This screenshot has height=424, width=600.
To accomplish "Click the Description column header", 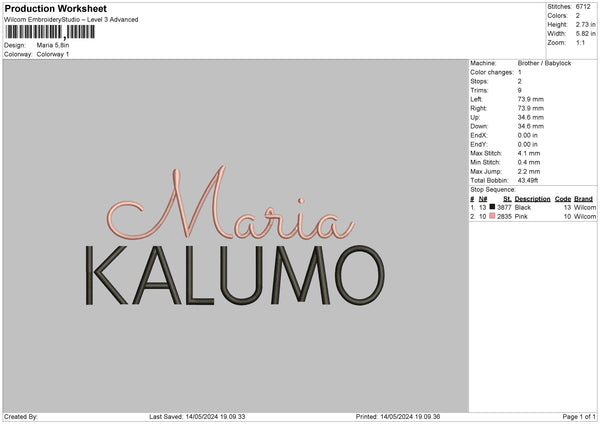I will tap(532, 199).
